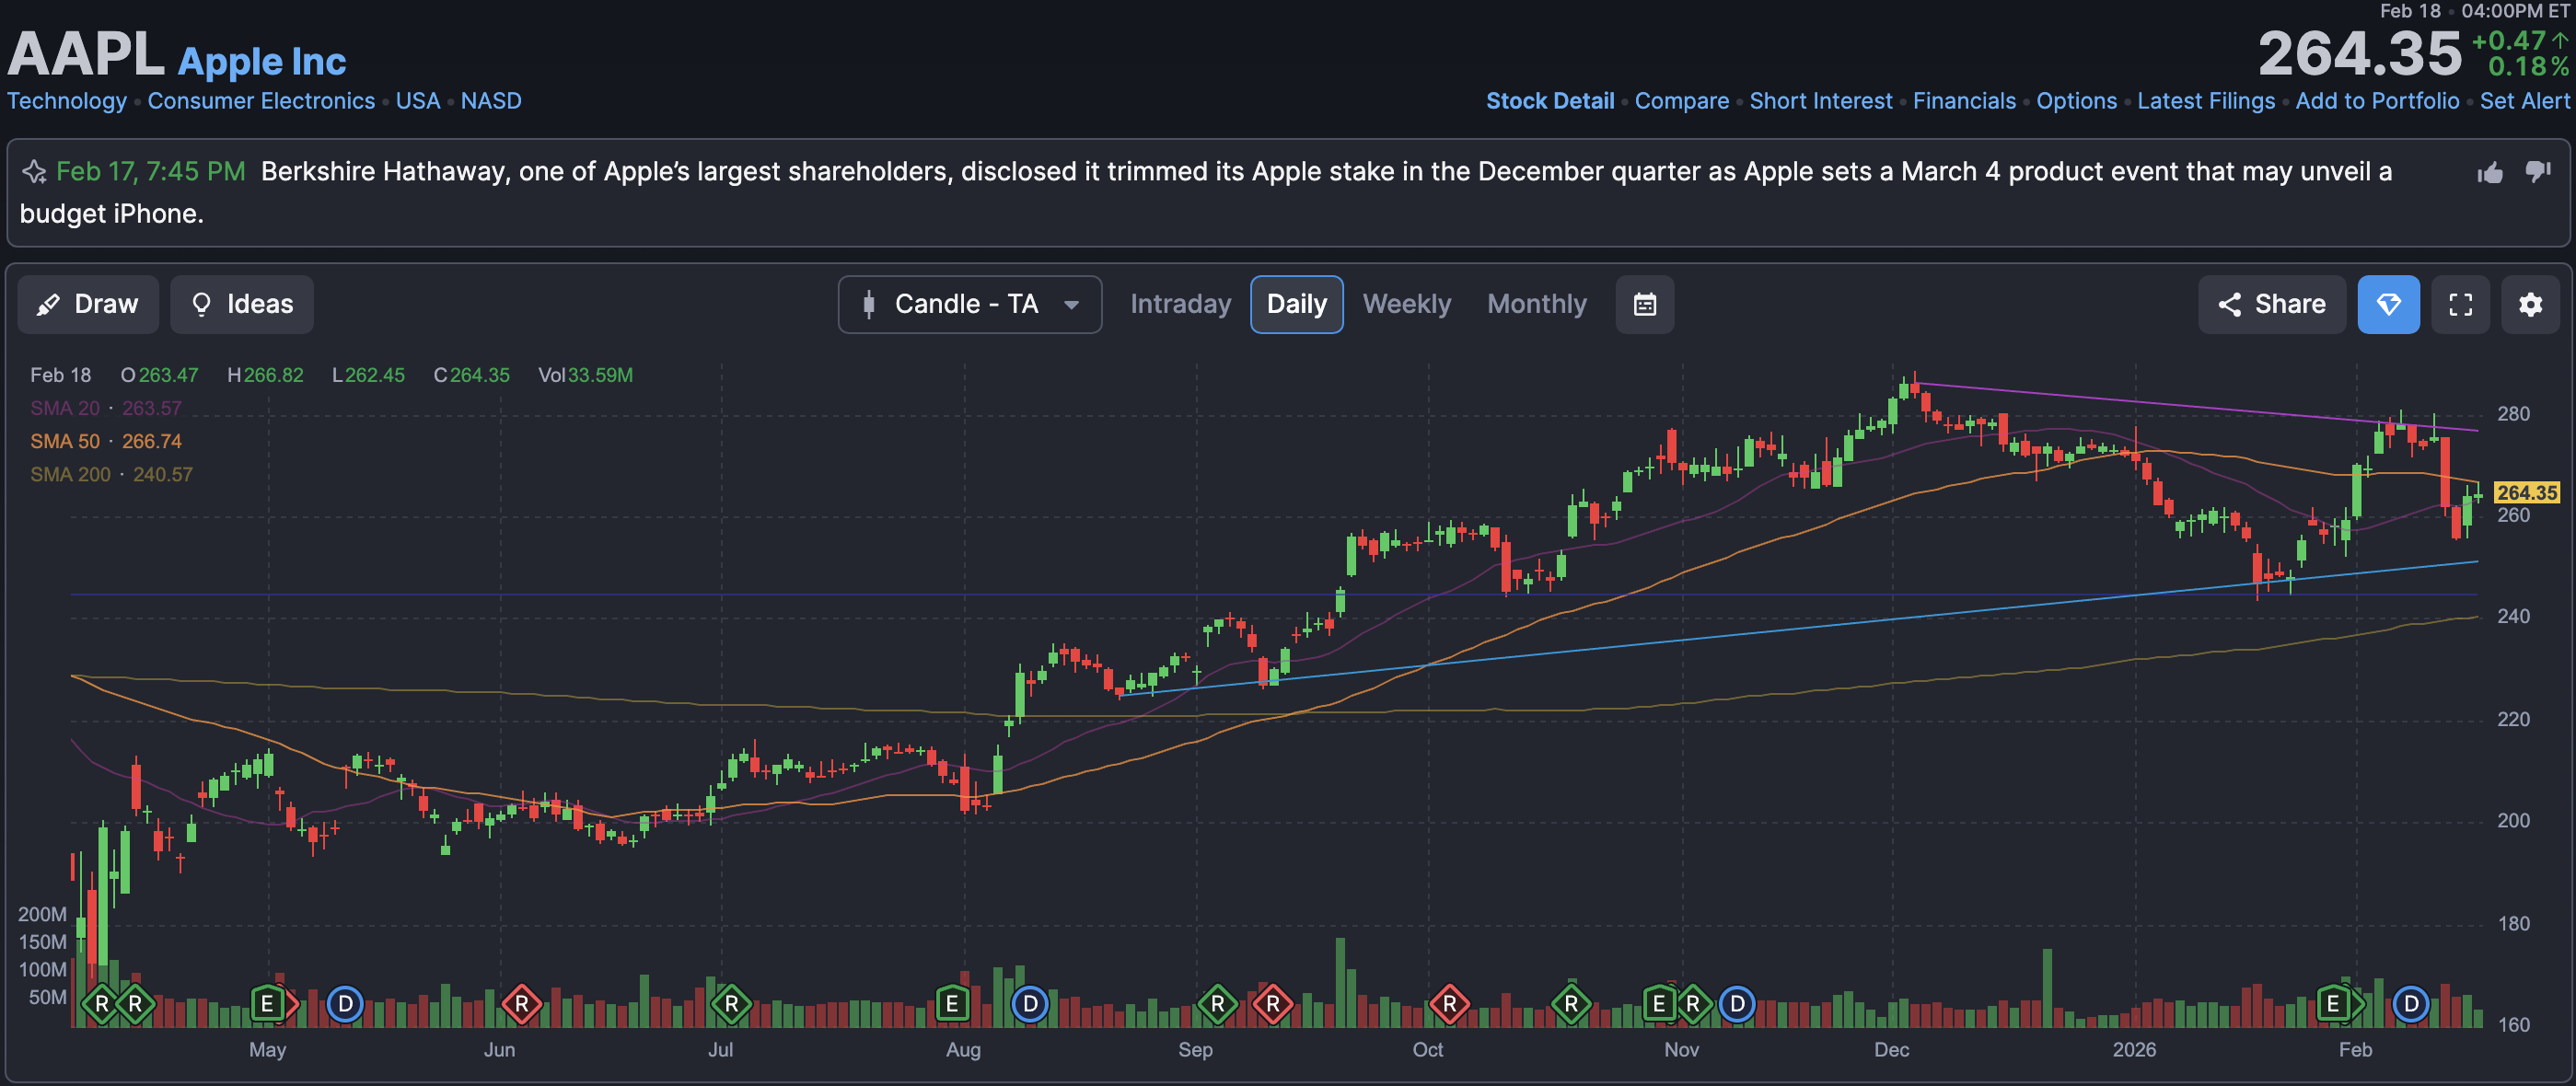The width and height of the screenshot is (2576, 1086).
Task: Open chart settings gear
Action: pos(2530,304)
